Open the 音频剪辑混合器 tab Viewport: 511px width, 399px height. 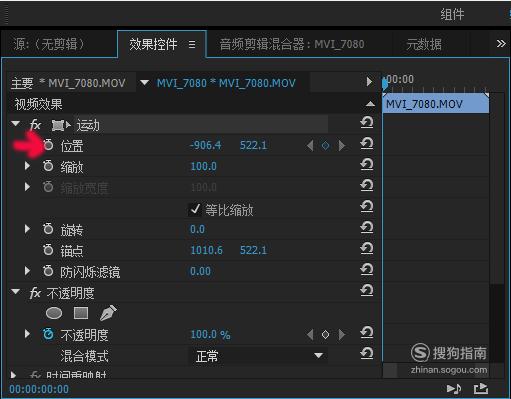tap(292, 44)
